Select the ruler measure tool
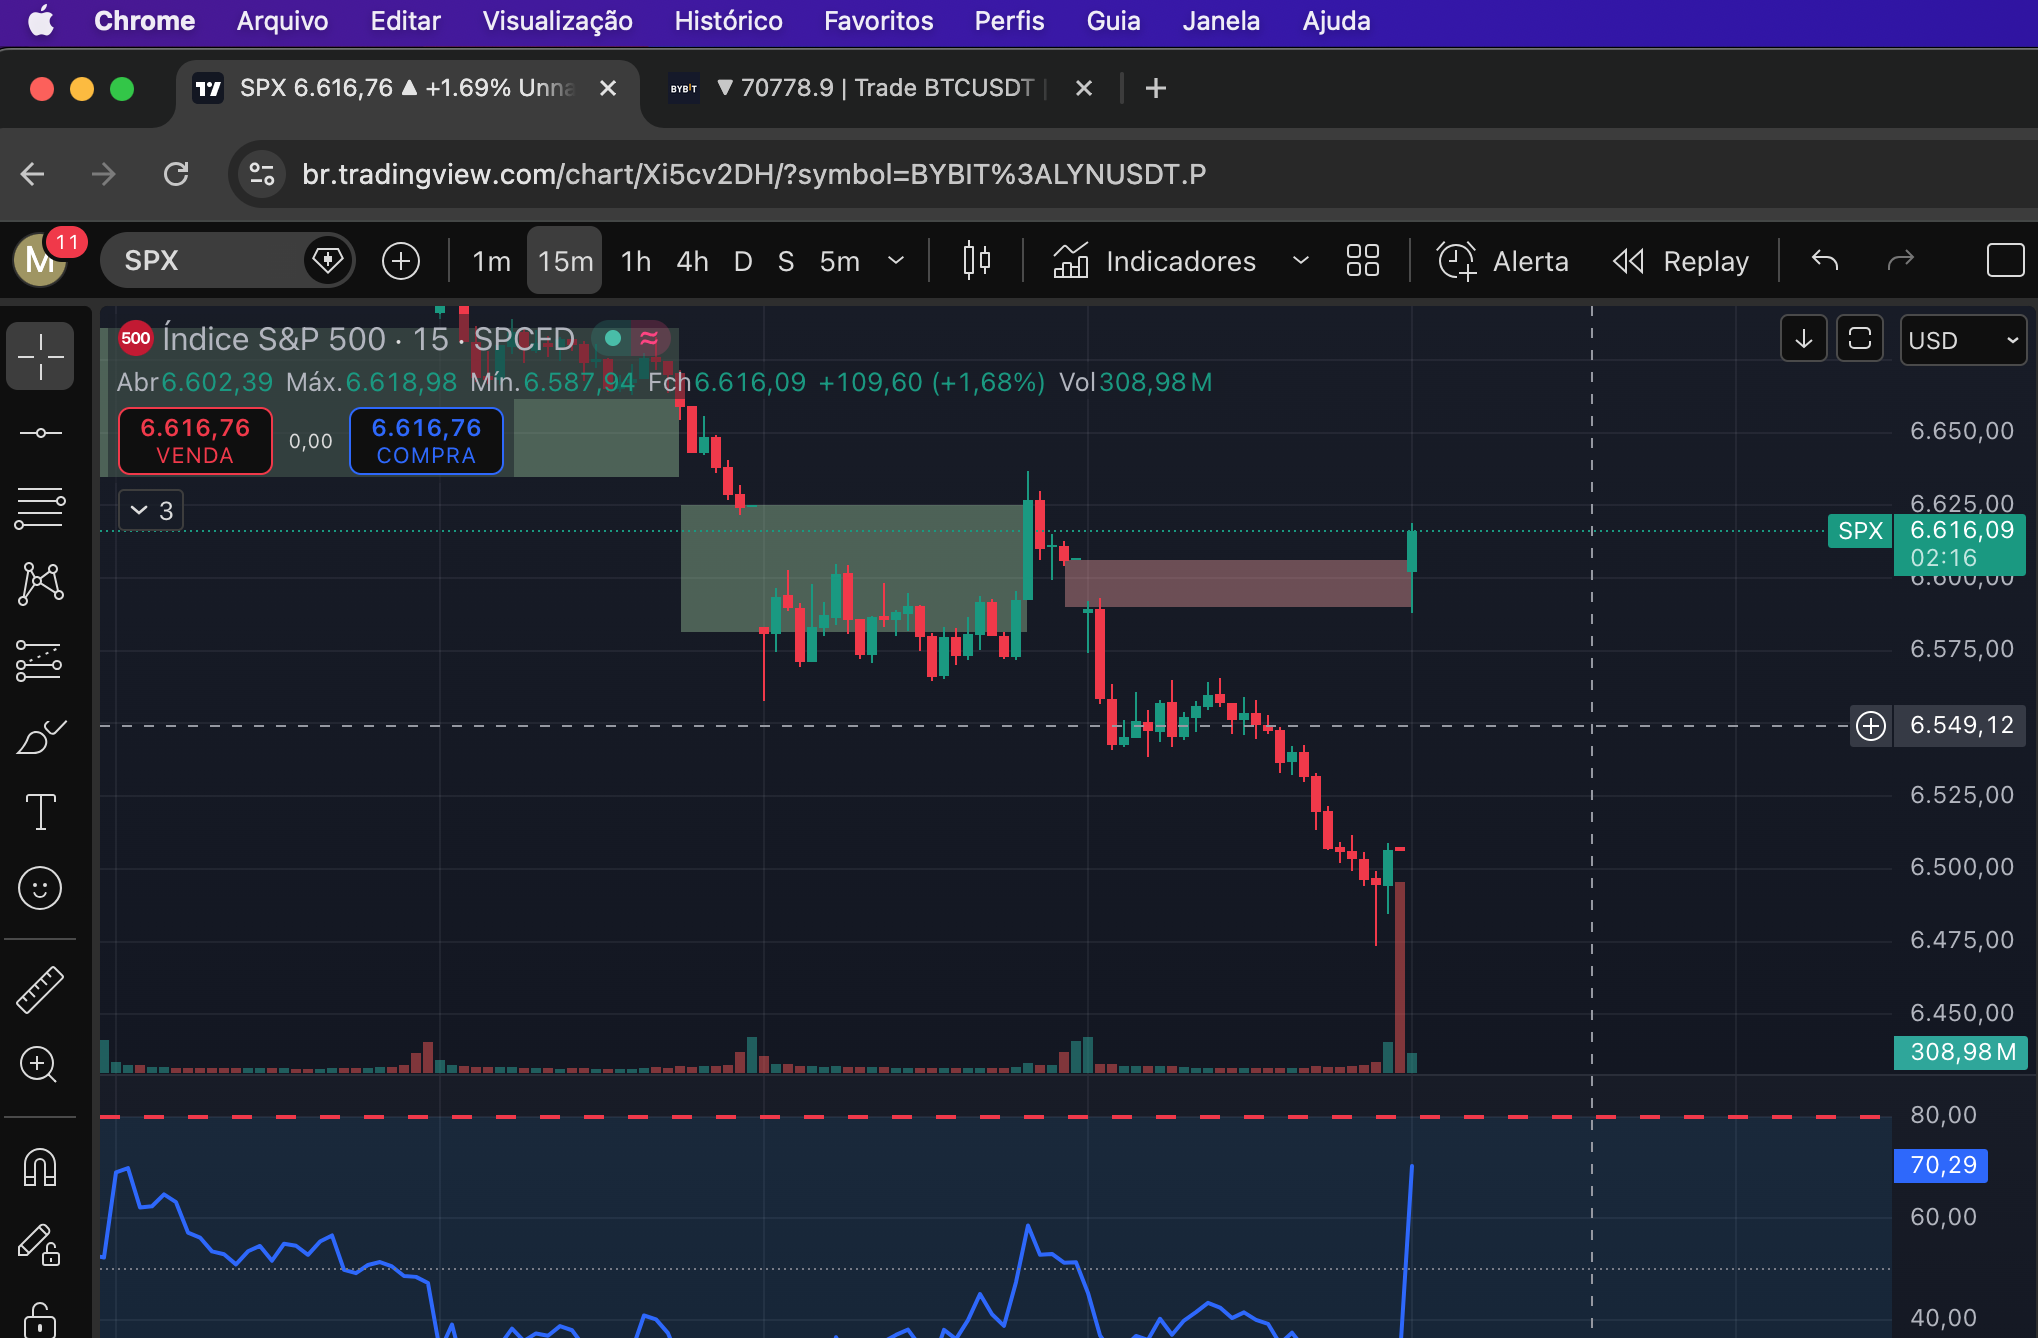The width and height of the screenshot is (2038, 1338). tap(40, 990)
